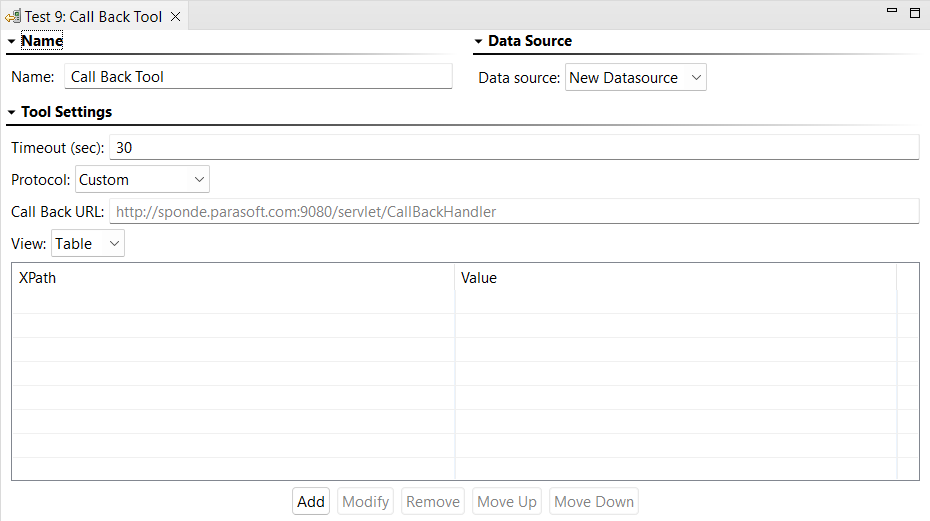Minimize the editor panel

tap(891, 11)
